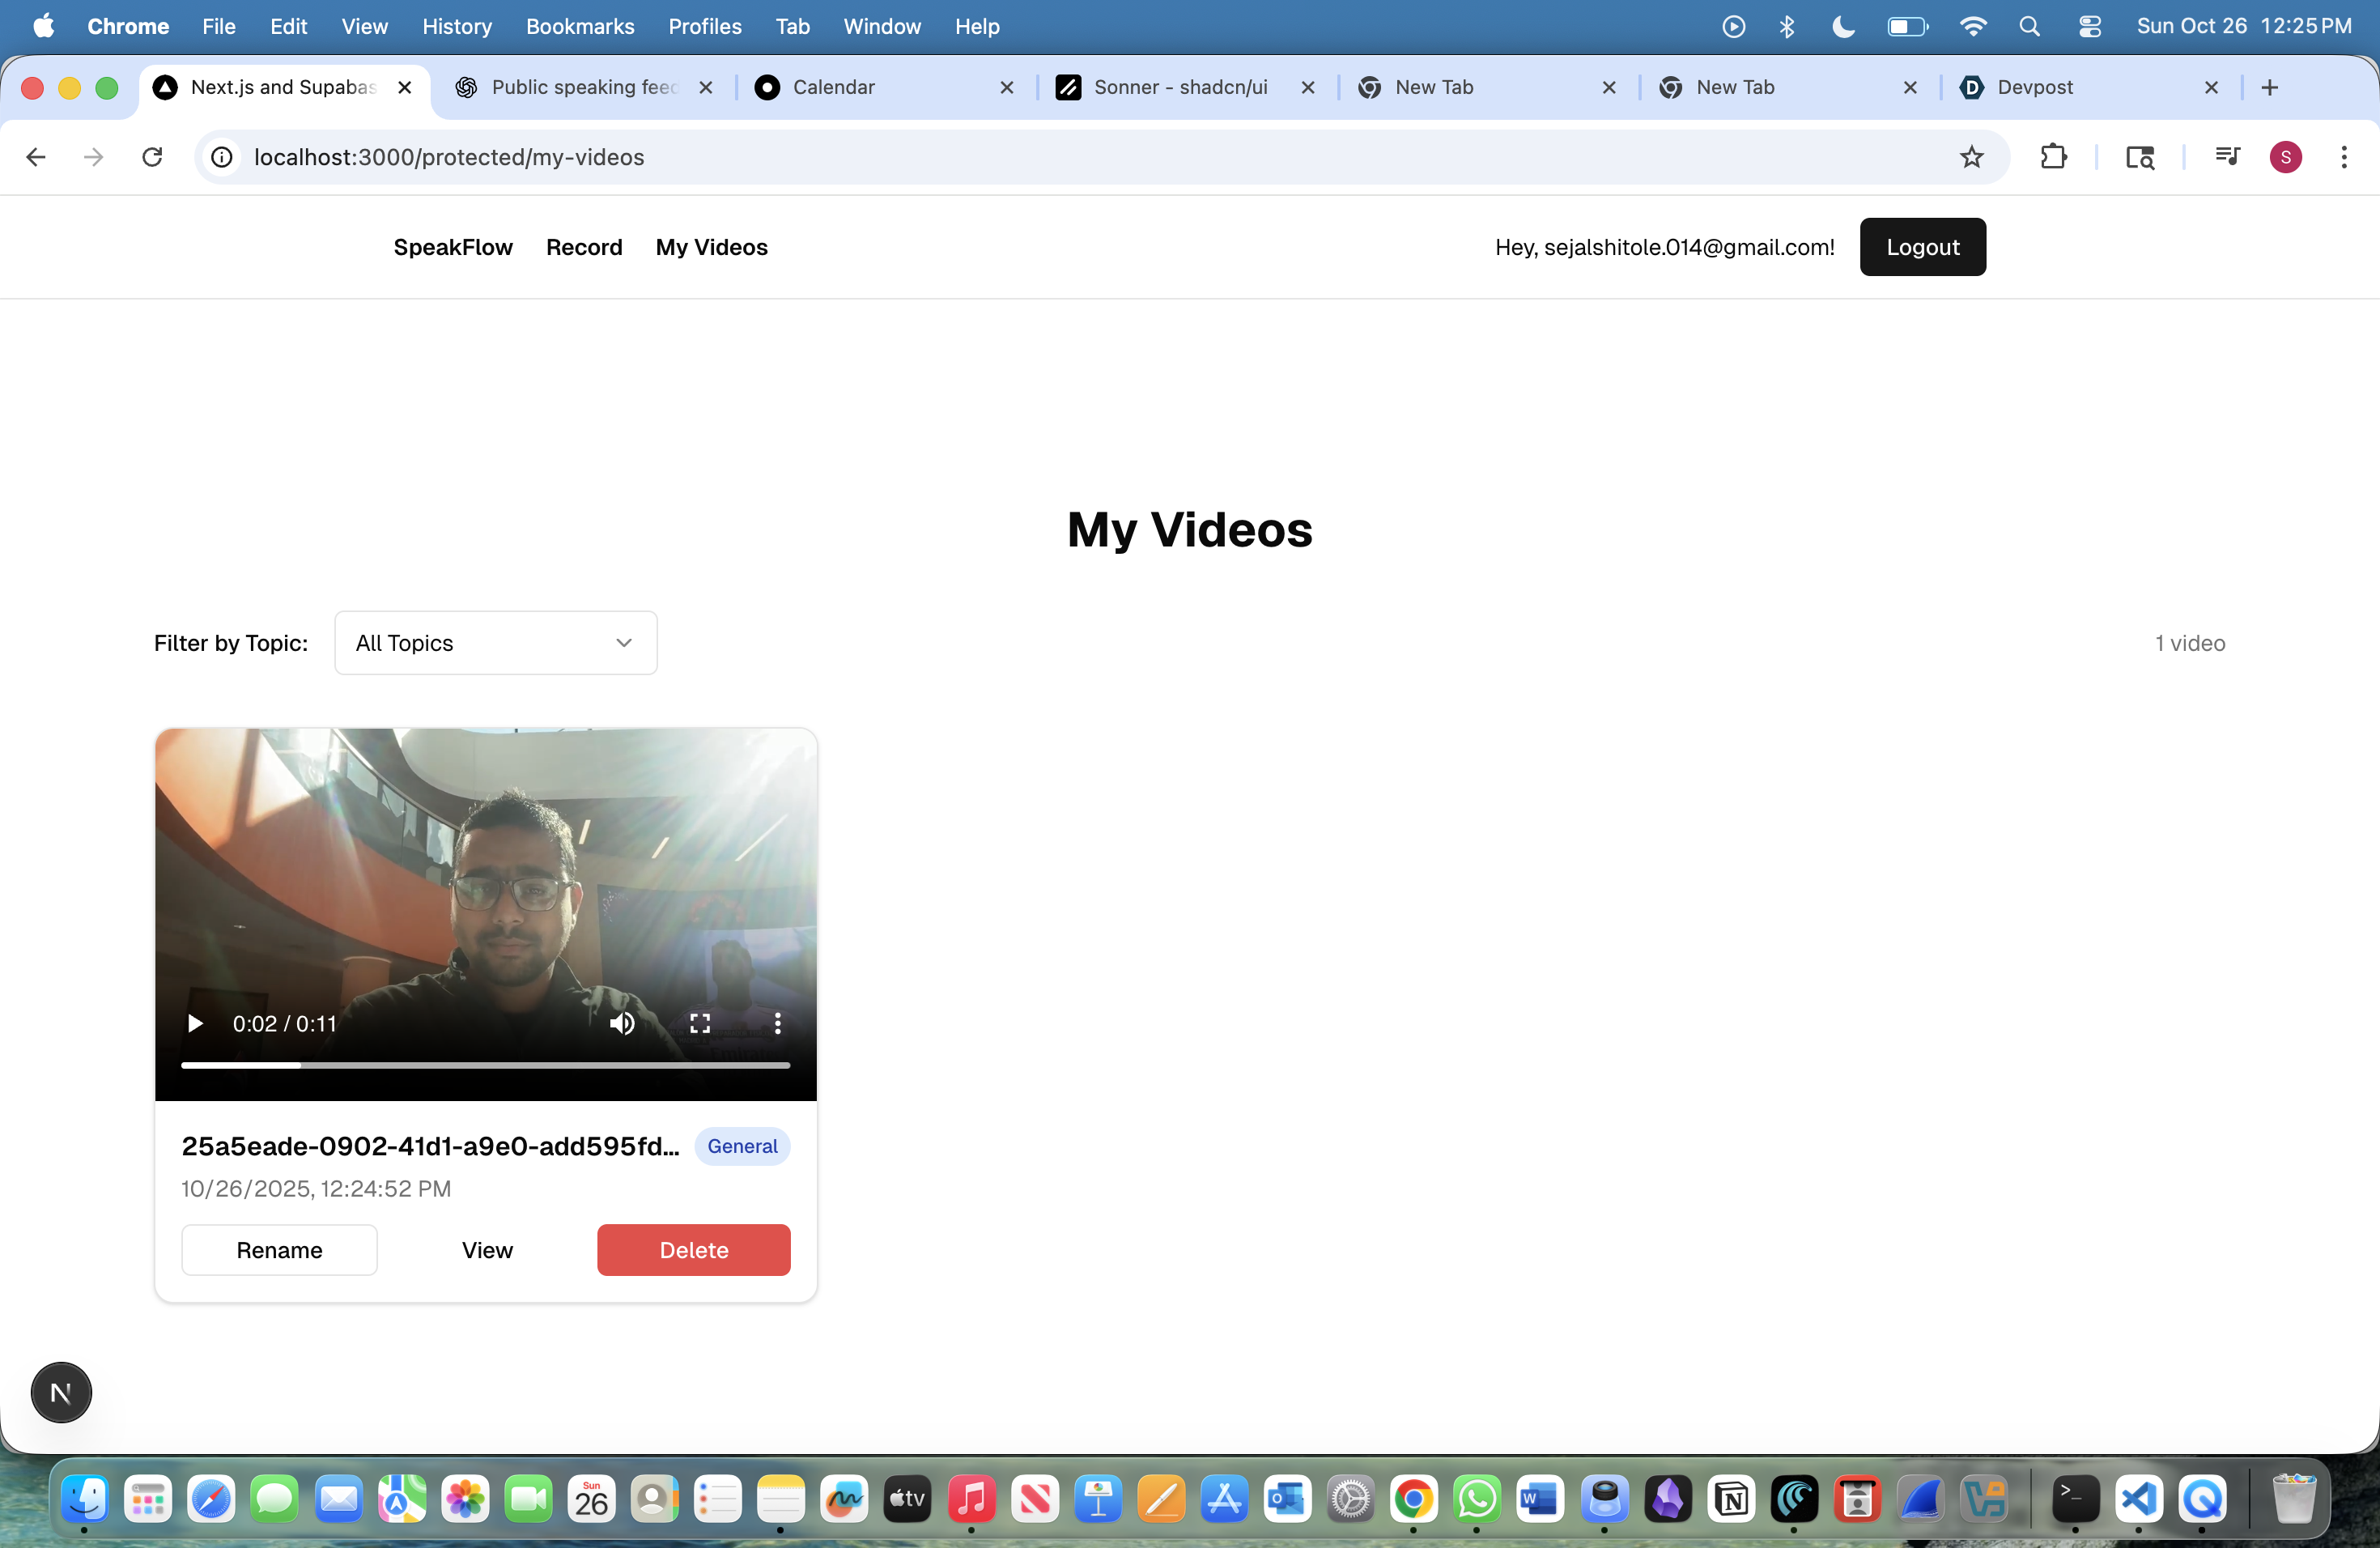The image size is (2380, 1548).
Task: Toggle Focus mode moon icon
Action: (1843, 26)
